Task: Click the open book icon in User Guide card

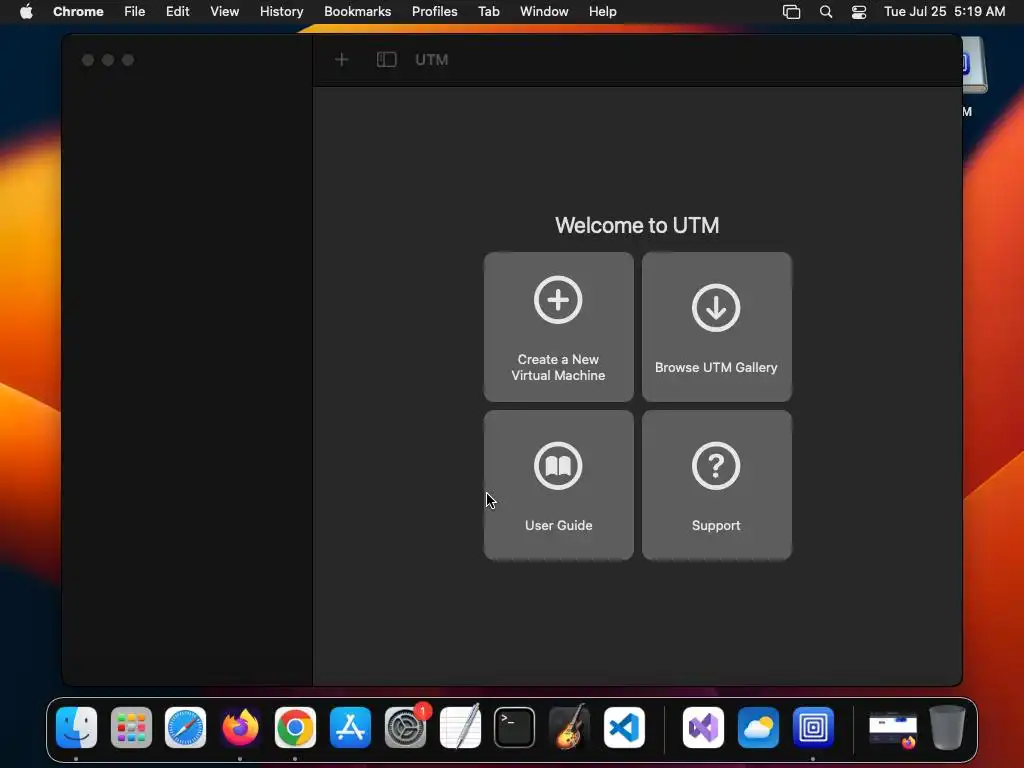Action: coord(558,466)
